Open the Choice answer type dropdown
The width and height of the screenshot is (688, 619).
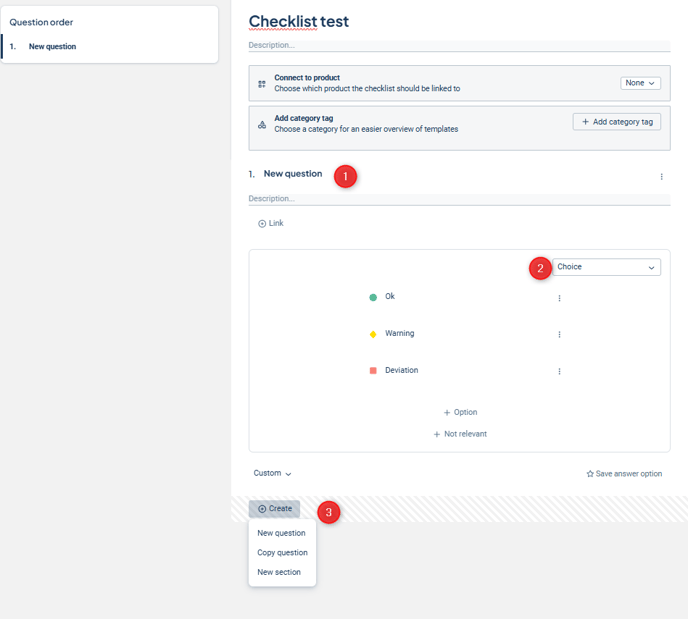[606, 267]
